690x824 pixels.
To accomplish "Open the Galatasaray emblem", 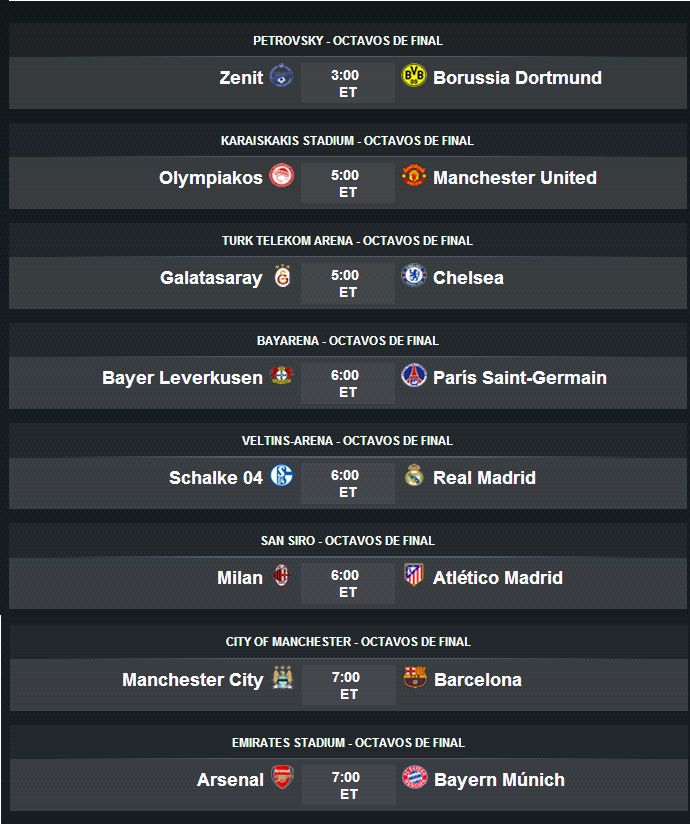I will point(282,276).
